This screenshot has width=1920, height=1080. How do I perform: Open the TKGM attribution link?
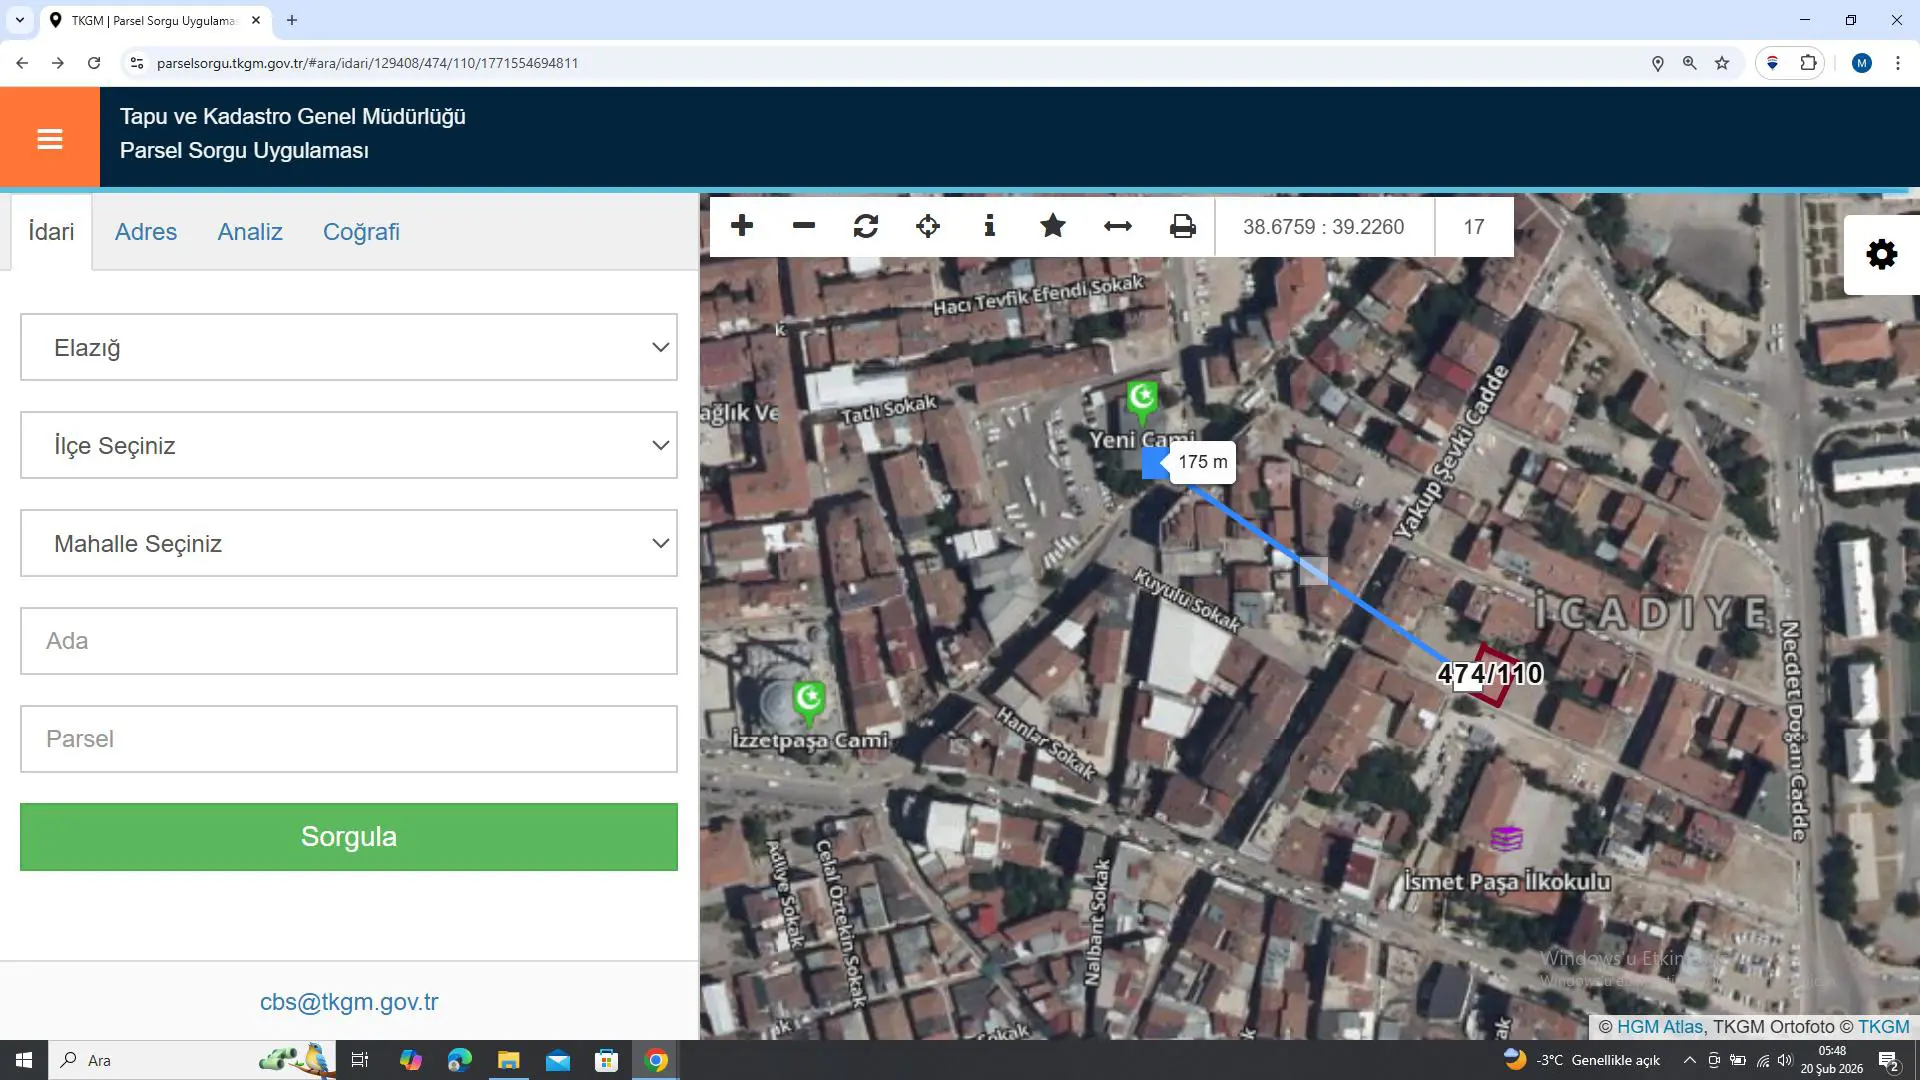click(1884, 1026)
